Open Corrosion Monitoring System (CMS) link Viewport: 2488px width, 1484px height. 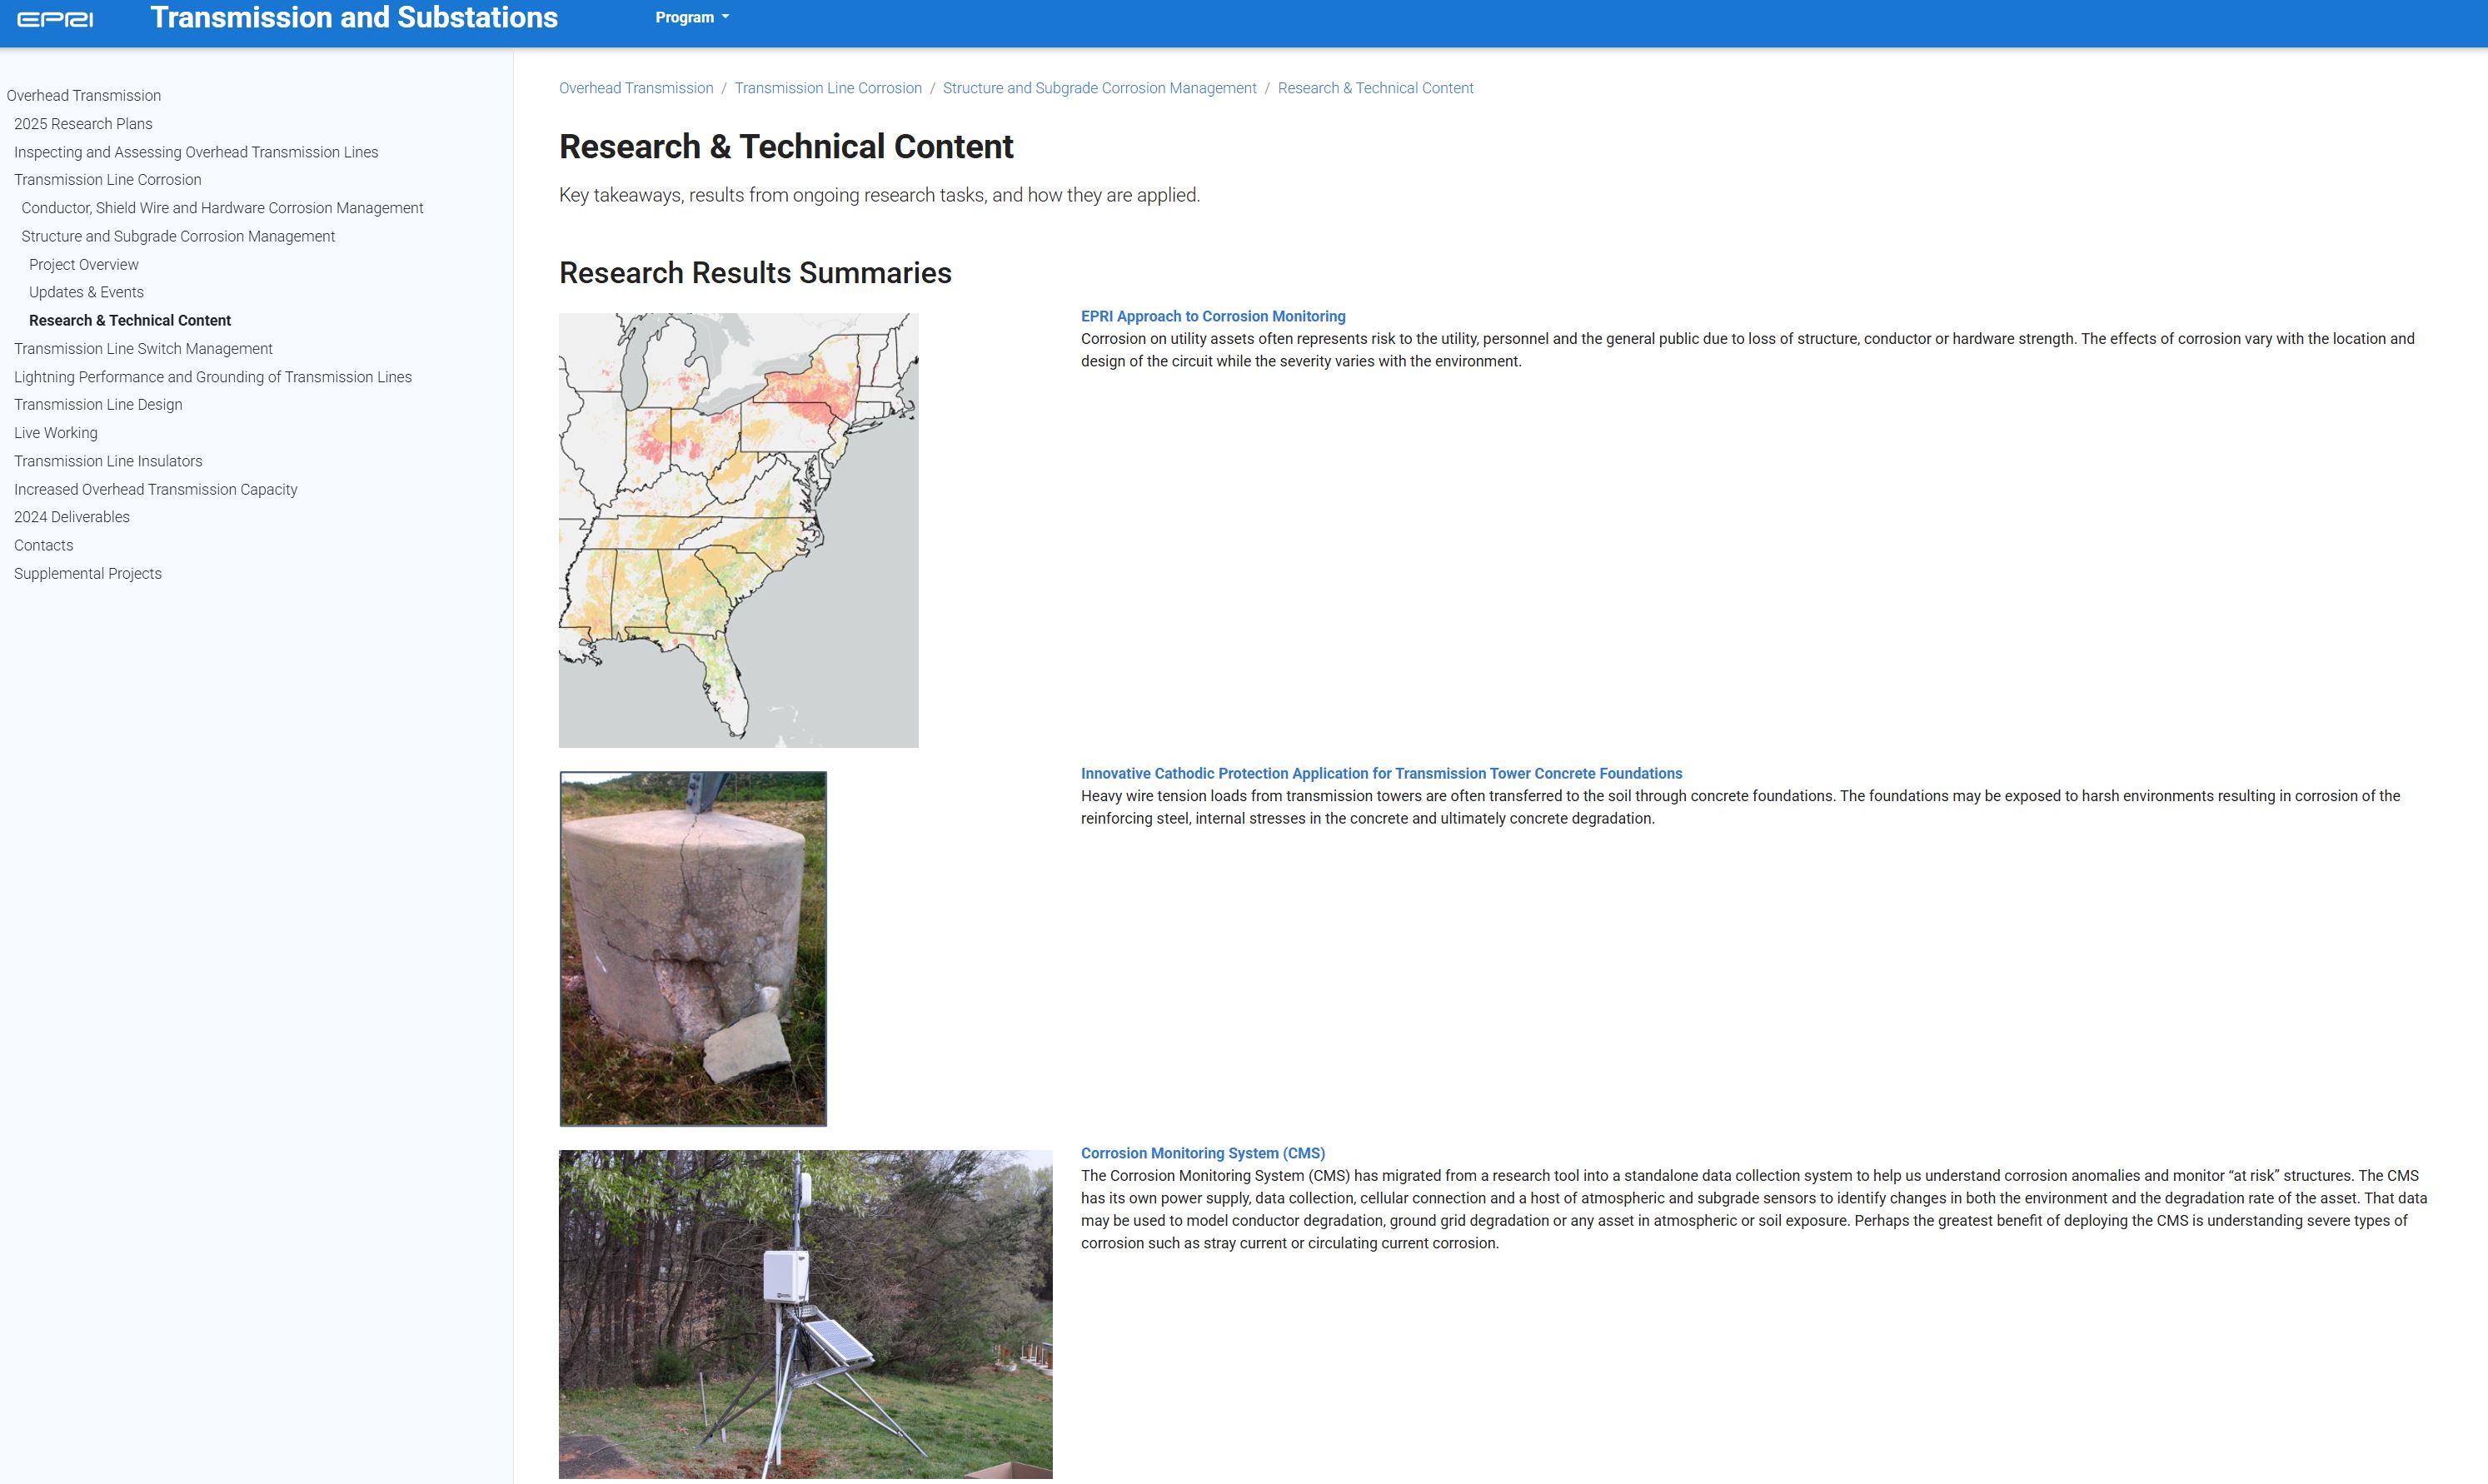[x=1203, y=1153]
